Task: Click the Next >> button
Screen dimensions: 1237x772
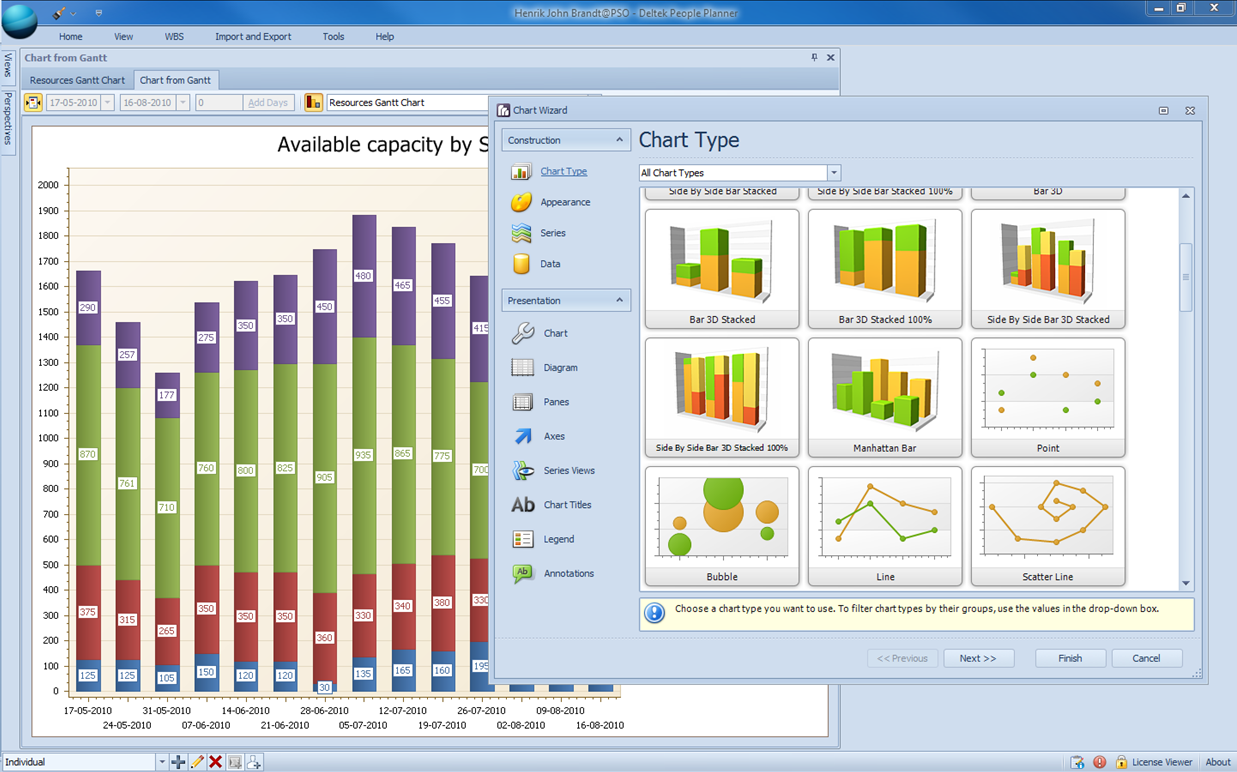Action: coord(978,658)
